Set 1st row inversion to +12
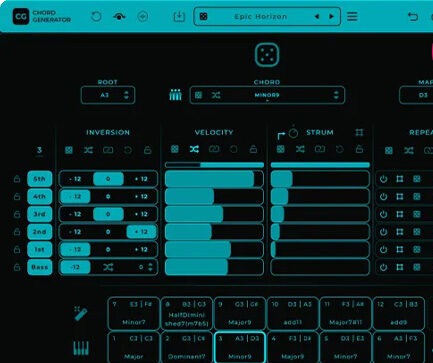433x363 pixels. click(x=141, y=249)
